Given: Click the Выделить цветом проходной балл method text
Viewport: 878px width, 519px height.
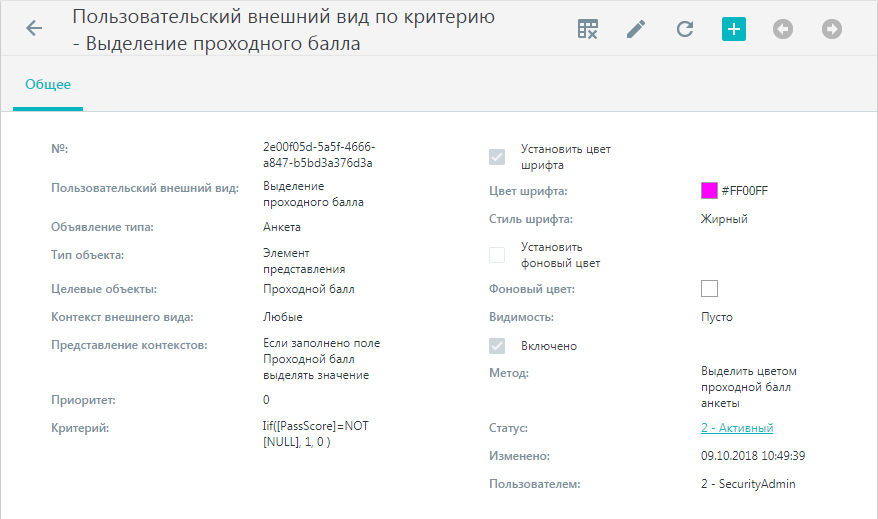Looking at the screenshot, I should [x=749, y=387].
